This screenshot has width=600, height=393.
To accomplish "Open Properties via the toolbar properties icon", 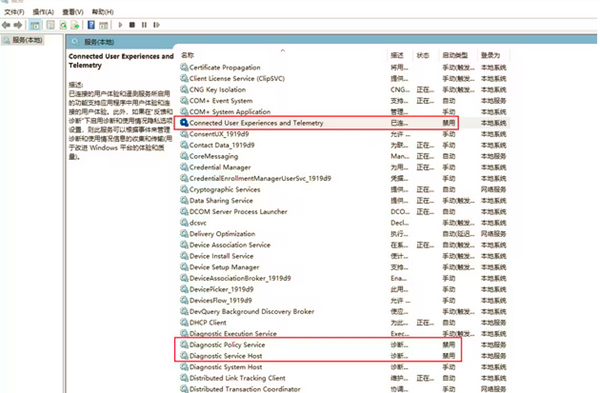I will (x=50, y=25).
